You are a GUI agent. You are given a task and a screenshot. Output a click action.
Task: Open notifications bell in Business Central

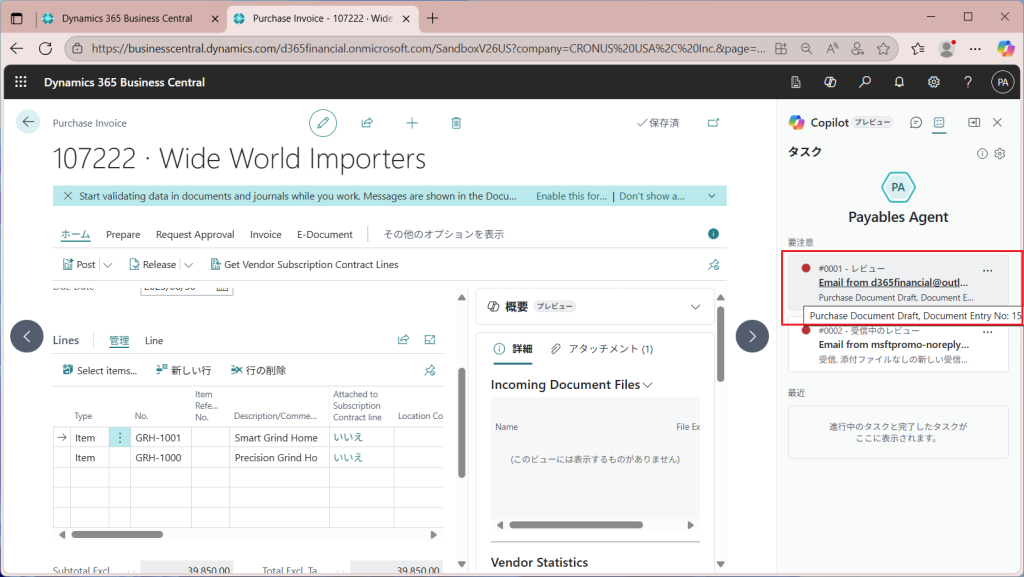pyautogui.click(x=899, y=82)
